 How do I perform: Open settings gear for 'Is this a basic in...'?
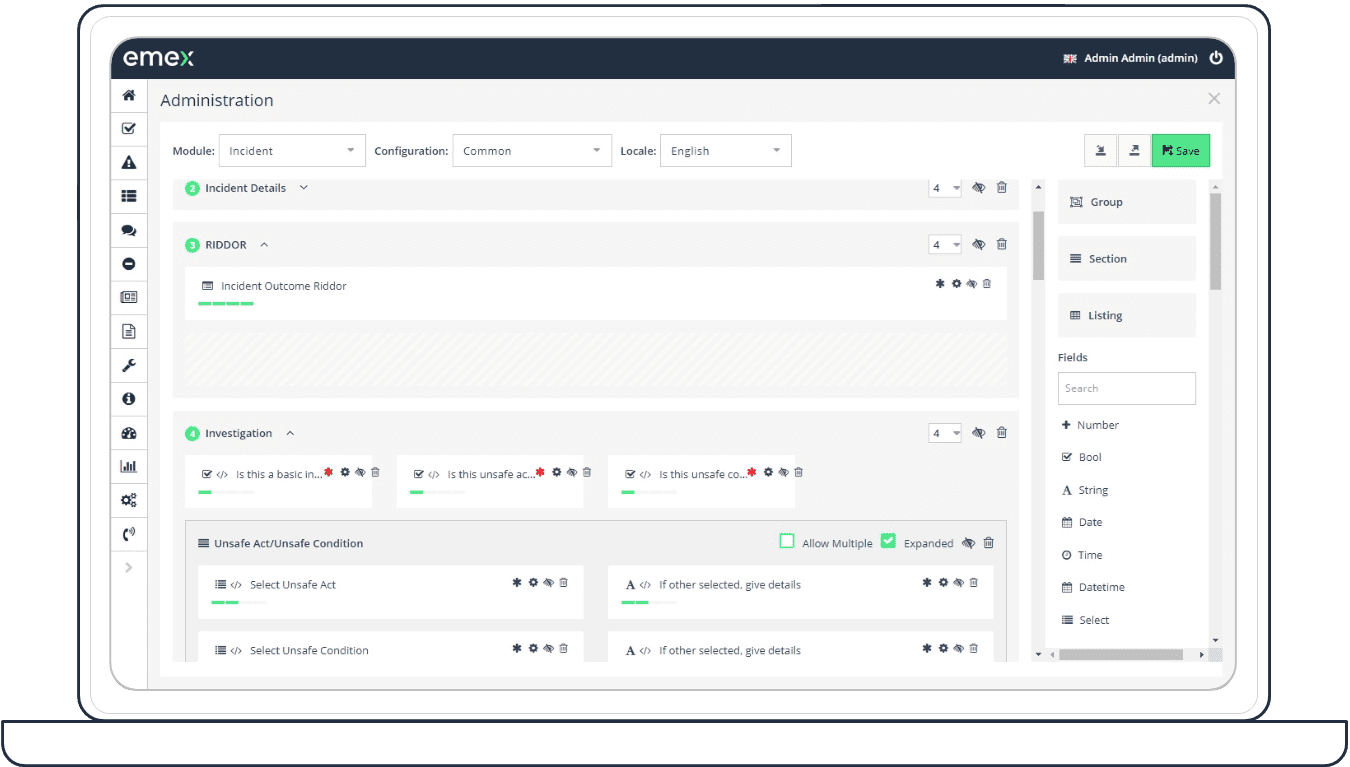tap(345, 472)
